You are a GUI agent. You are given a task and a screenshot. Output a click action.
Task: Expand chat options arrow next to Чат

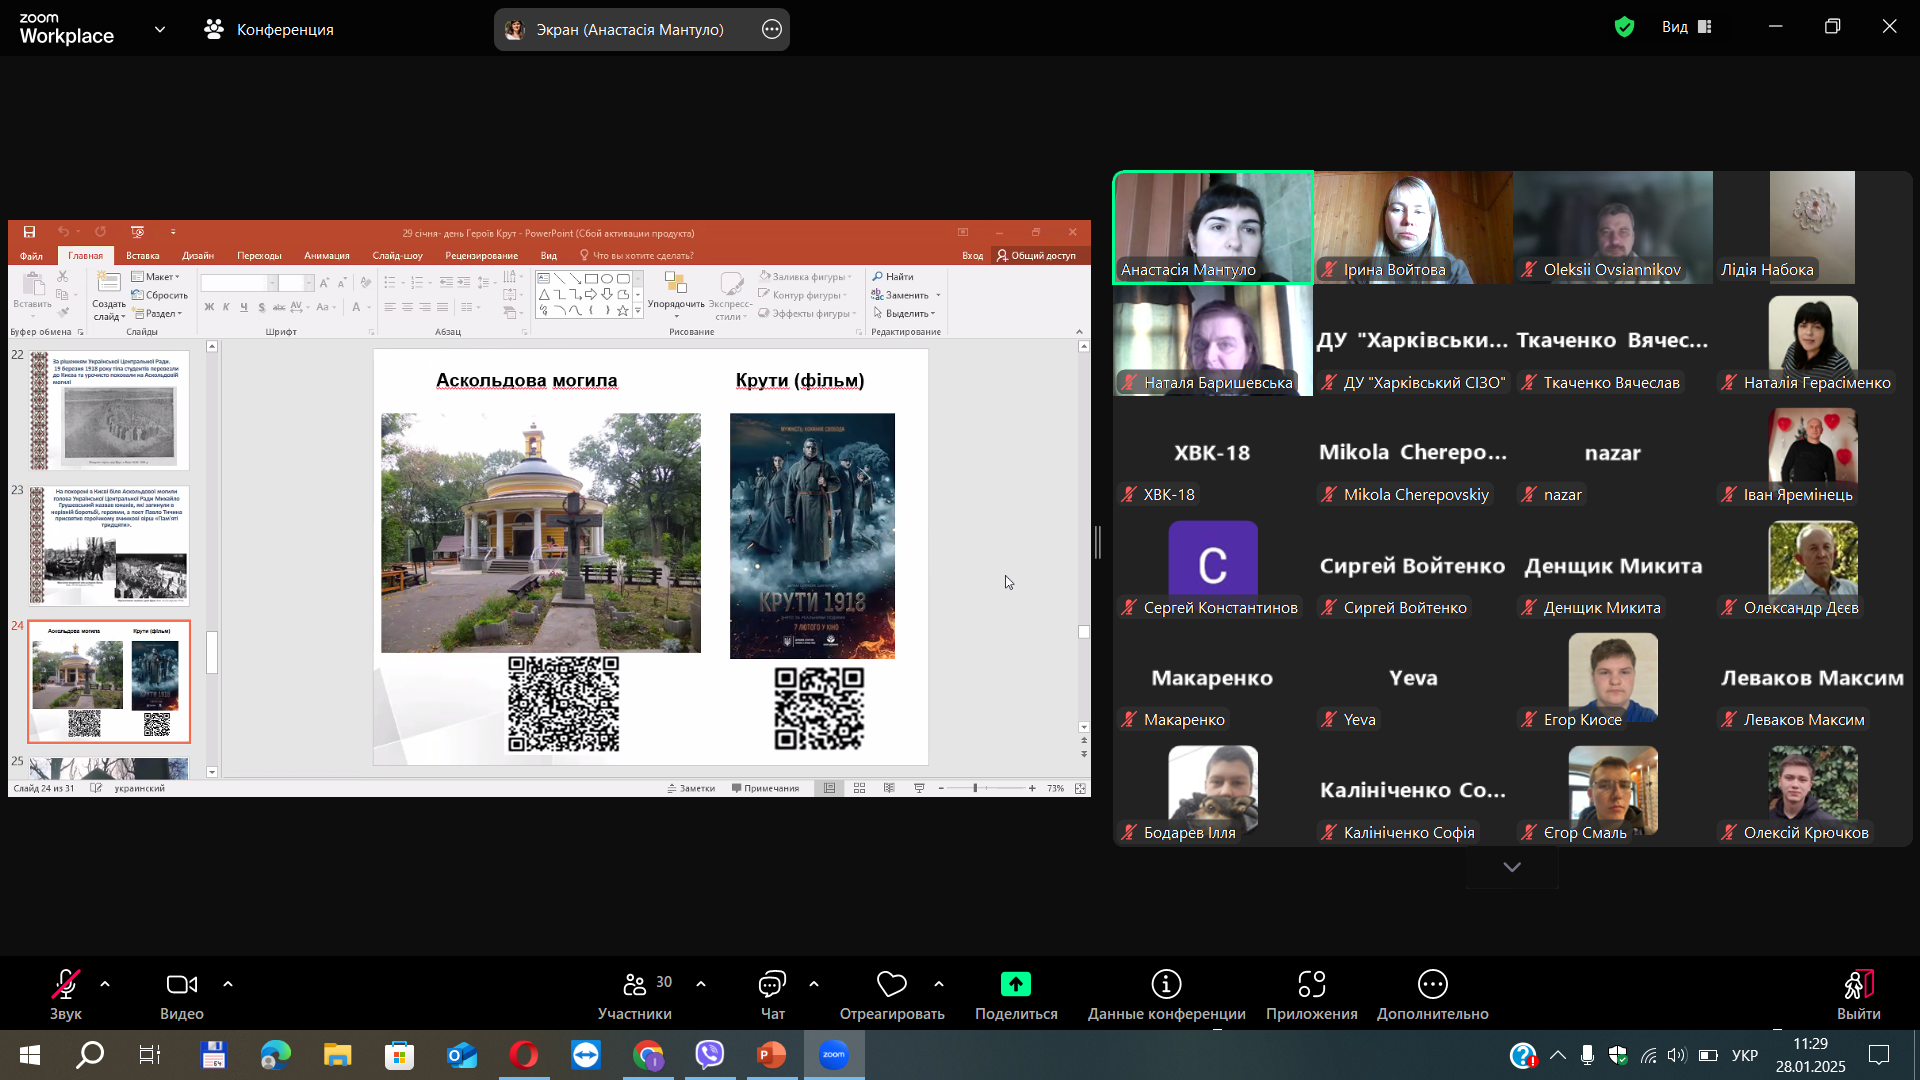(814, 985)
